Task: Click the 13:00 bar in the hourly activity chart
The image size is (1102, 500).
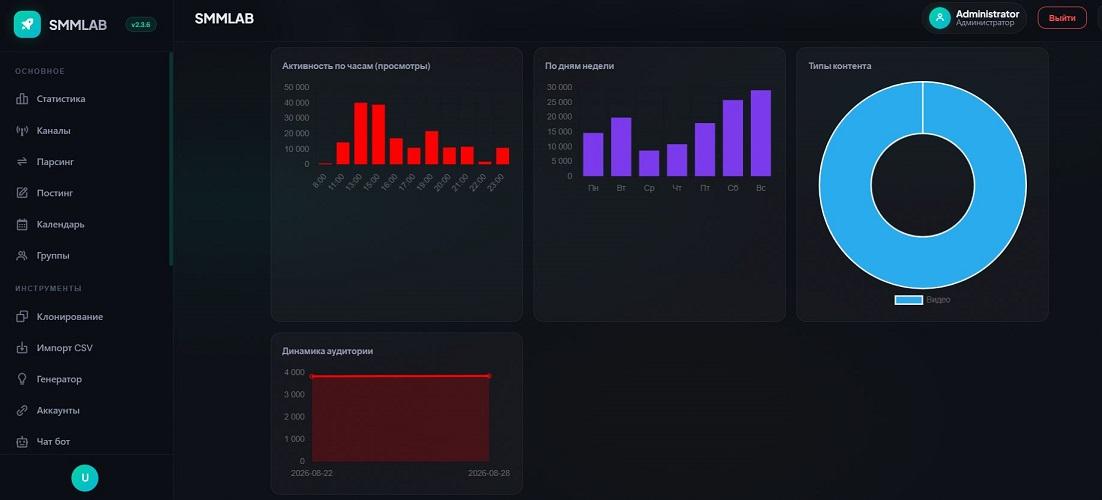Action: 361,133
